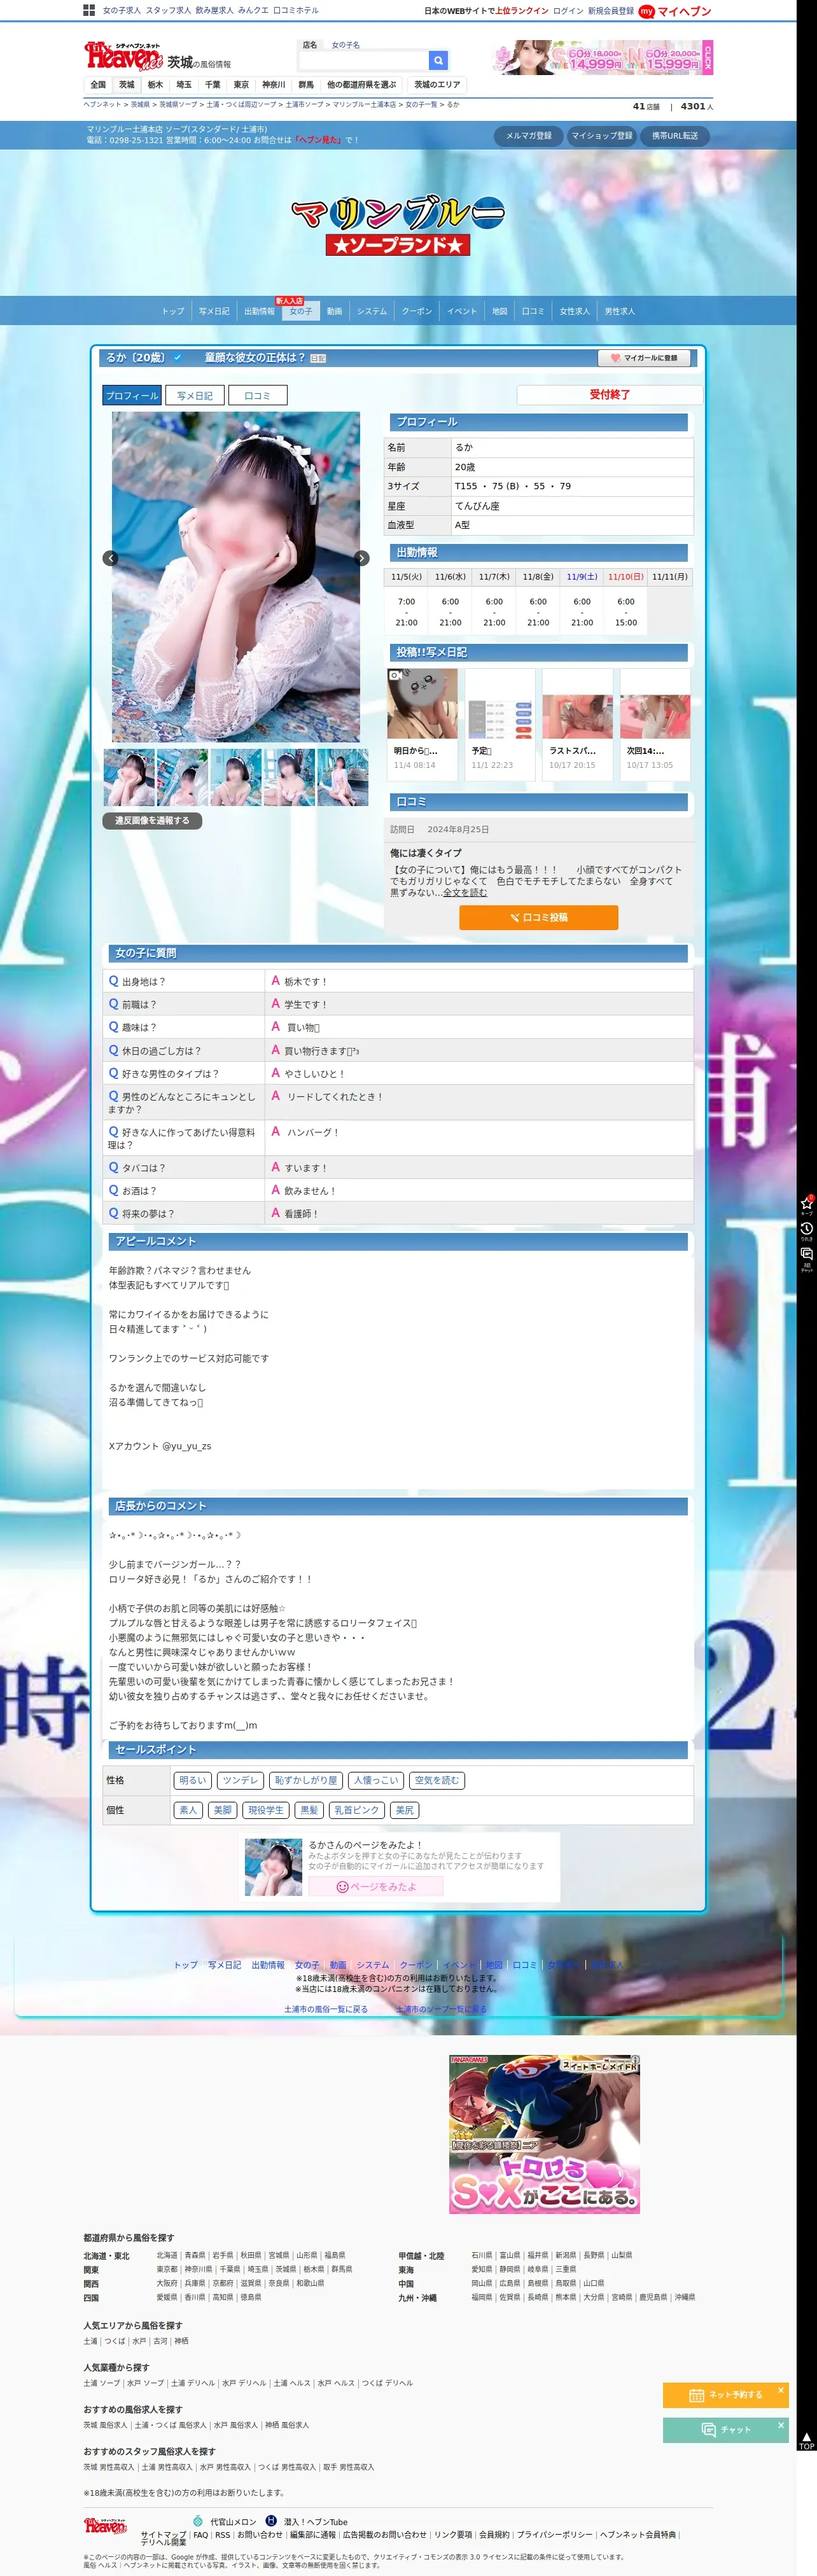This screenshot has height=2576, width=817.
Task: Click the pink ページをみたよ button
Action: point(376,1886)
